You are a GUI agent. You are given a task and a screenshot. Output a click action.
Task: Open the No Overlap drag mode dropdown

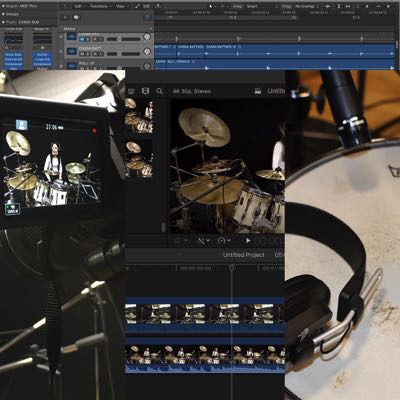pos(307,6)
